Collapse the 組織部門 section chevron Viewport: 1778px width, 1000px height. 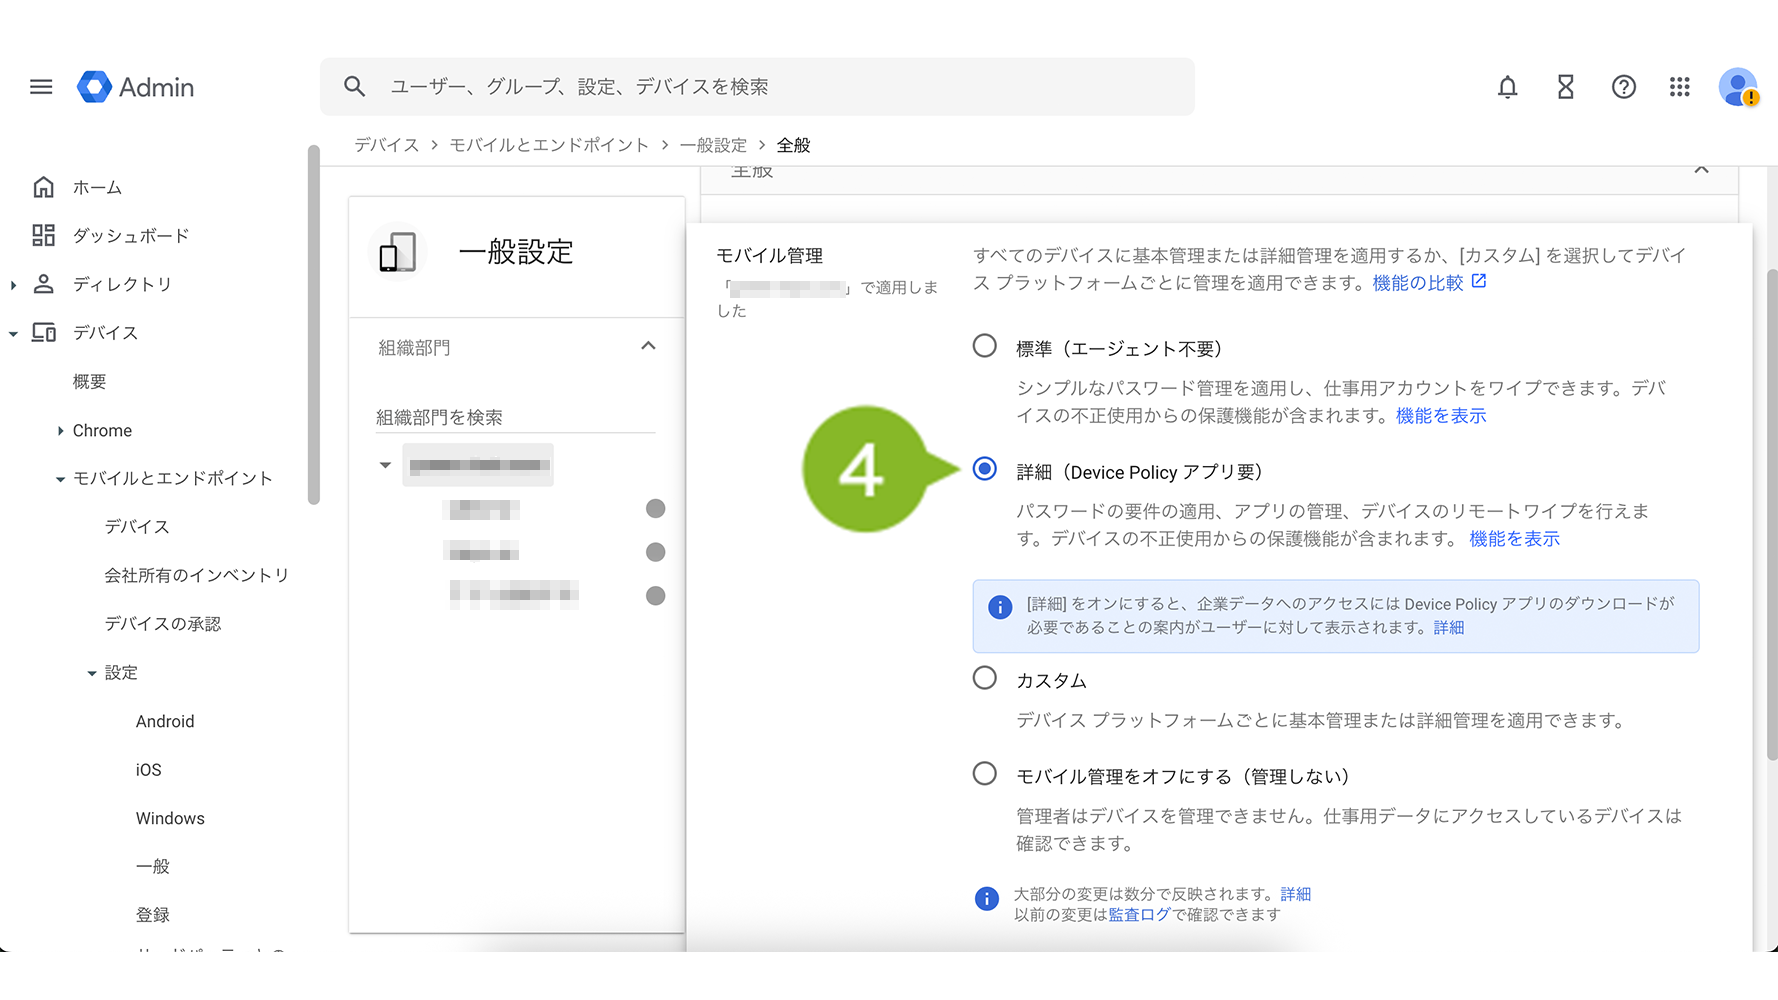pyautogui.click(x=648, y=346)
